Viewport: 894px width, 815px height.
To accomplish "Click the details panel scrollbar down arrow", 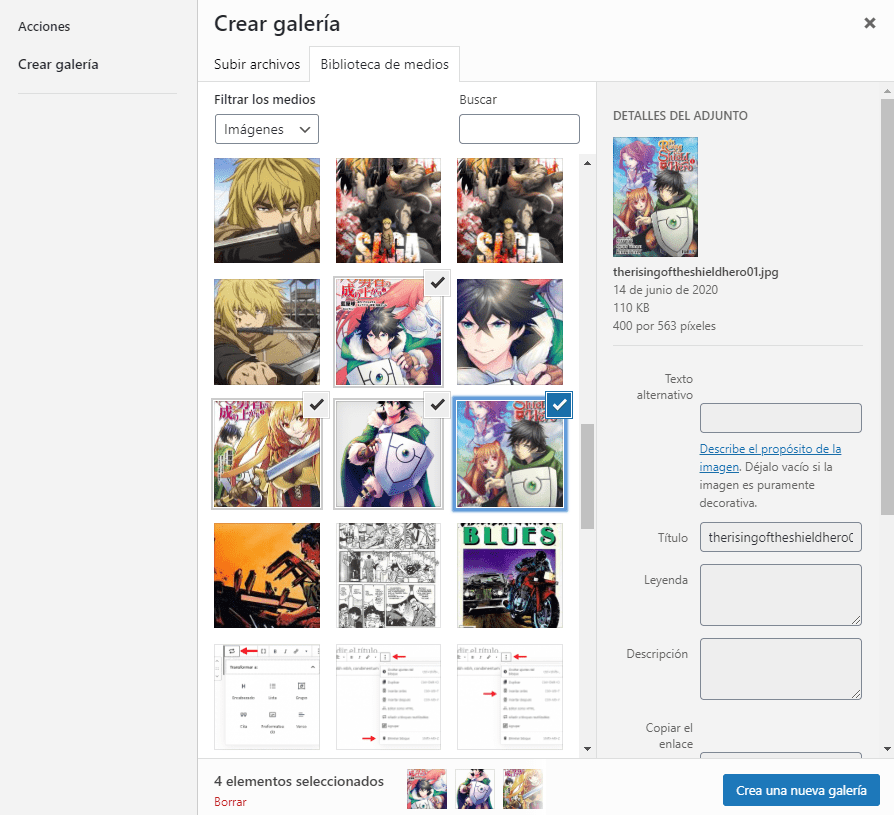I will click(887, 749).
